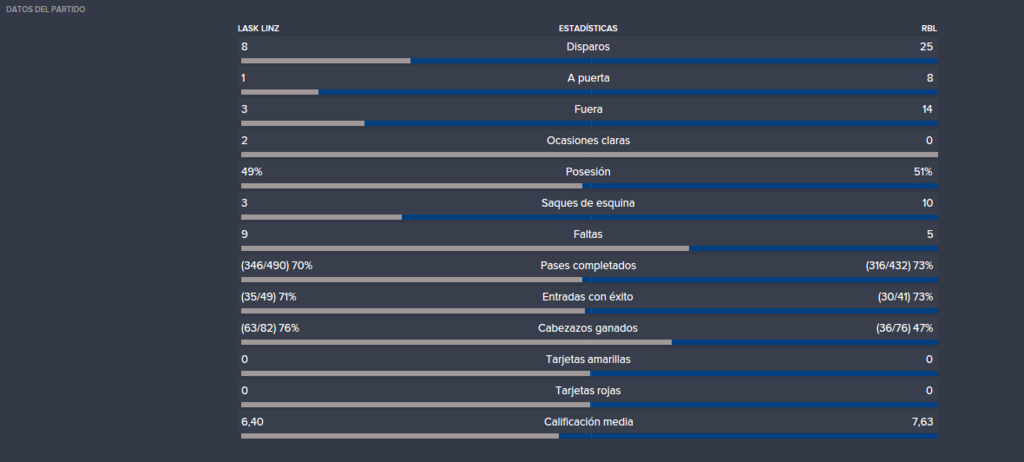Click the Saques de esquina bar
1024x462 pixels.
point(589,217)
